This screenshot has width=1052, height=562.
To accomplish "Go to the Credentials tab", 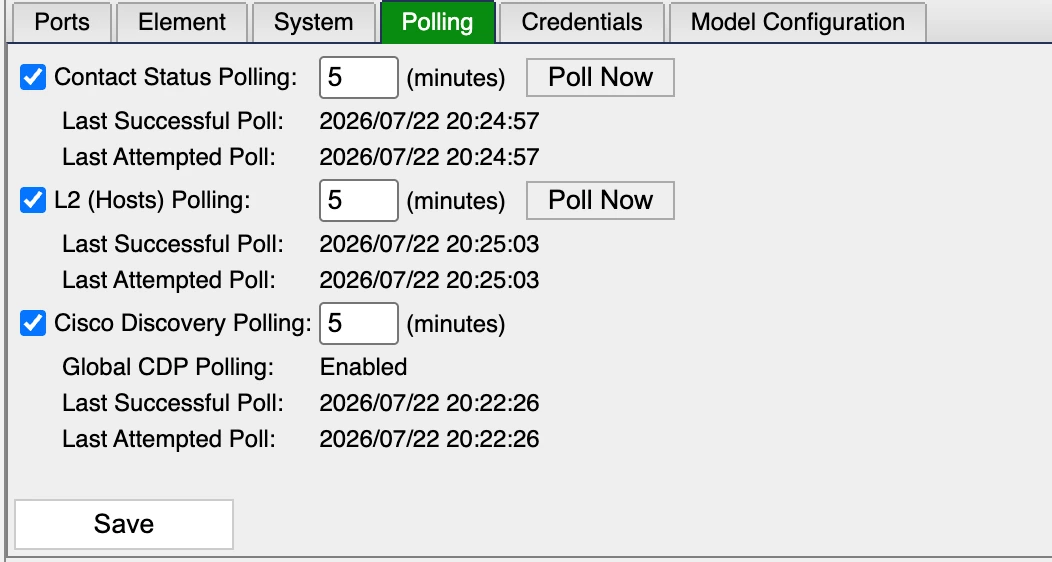I will coord(582,22).
